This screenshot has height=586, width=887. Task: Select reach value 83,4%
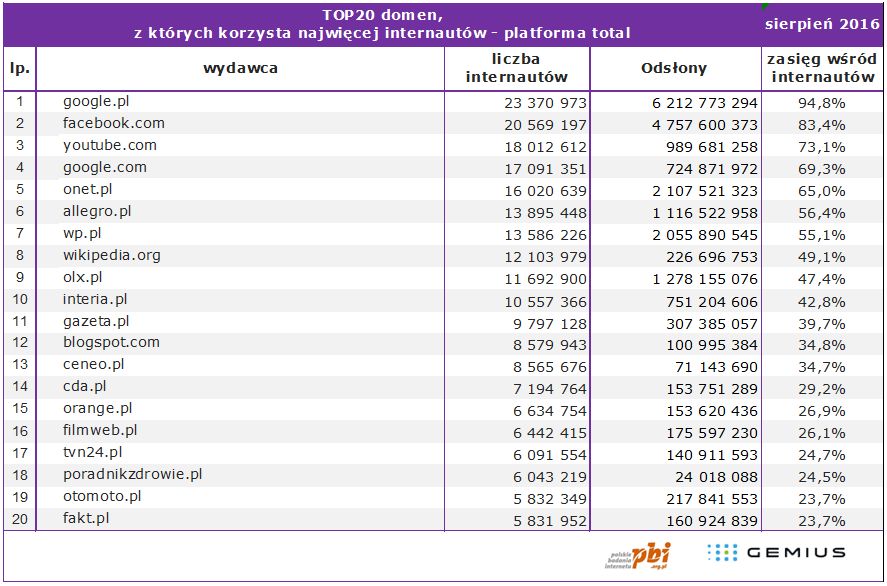point(821,126)
